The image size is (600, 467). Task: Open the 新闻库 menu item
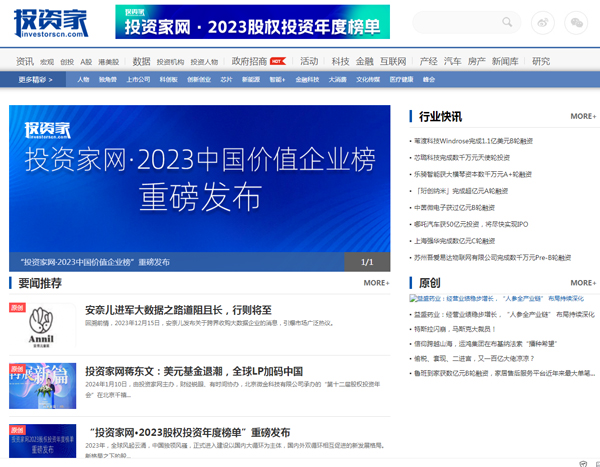[505, 61]
